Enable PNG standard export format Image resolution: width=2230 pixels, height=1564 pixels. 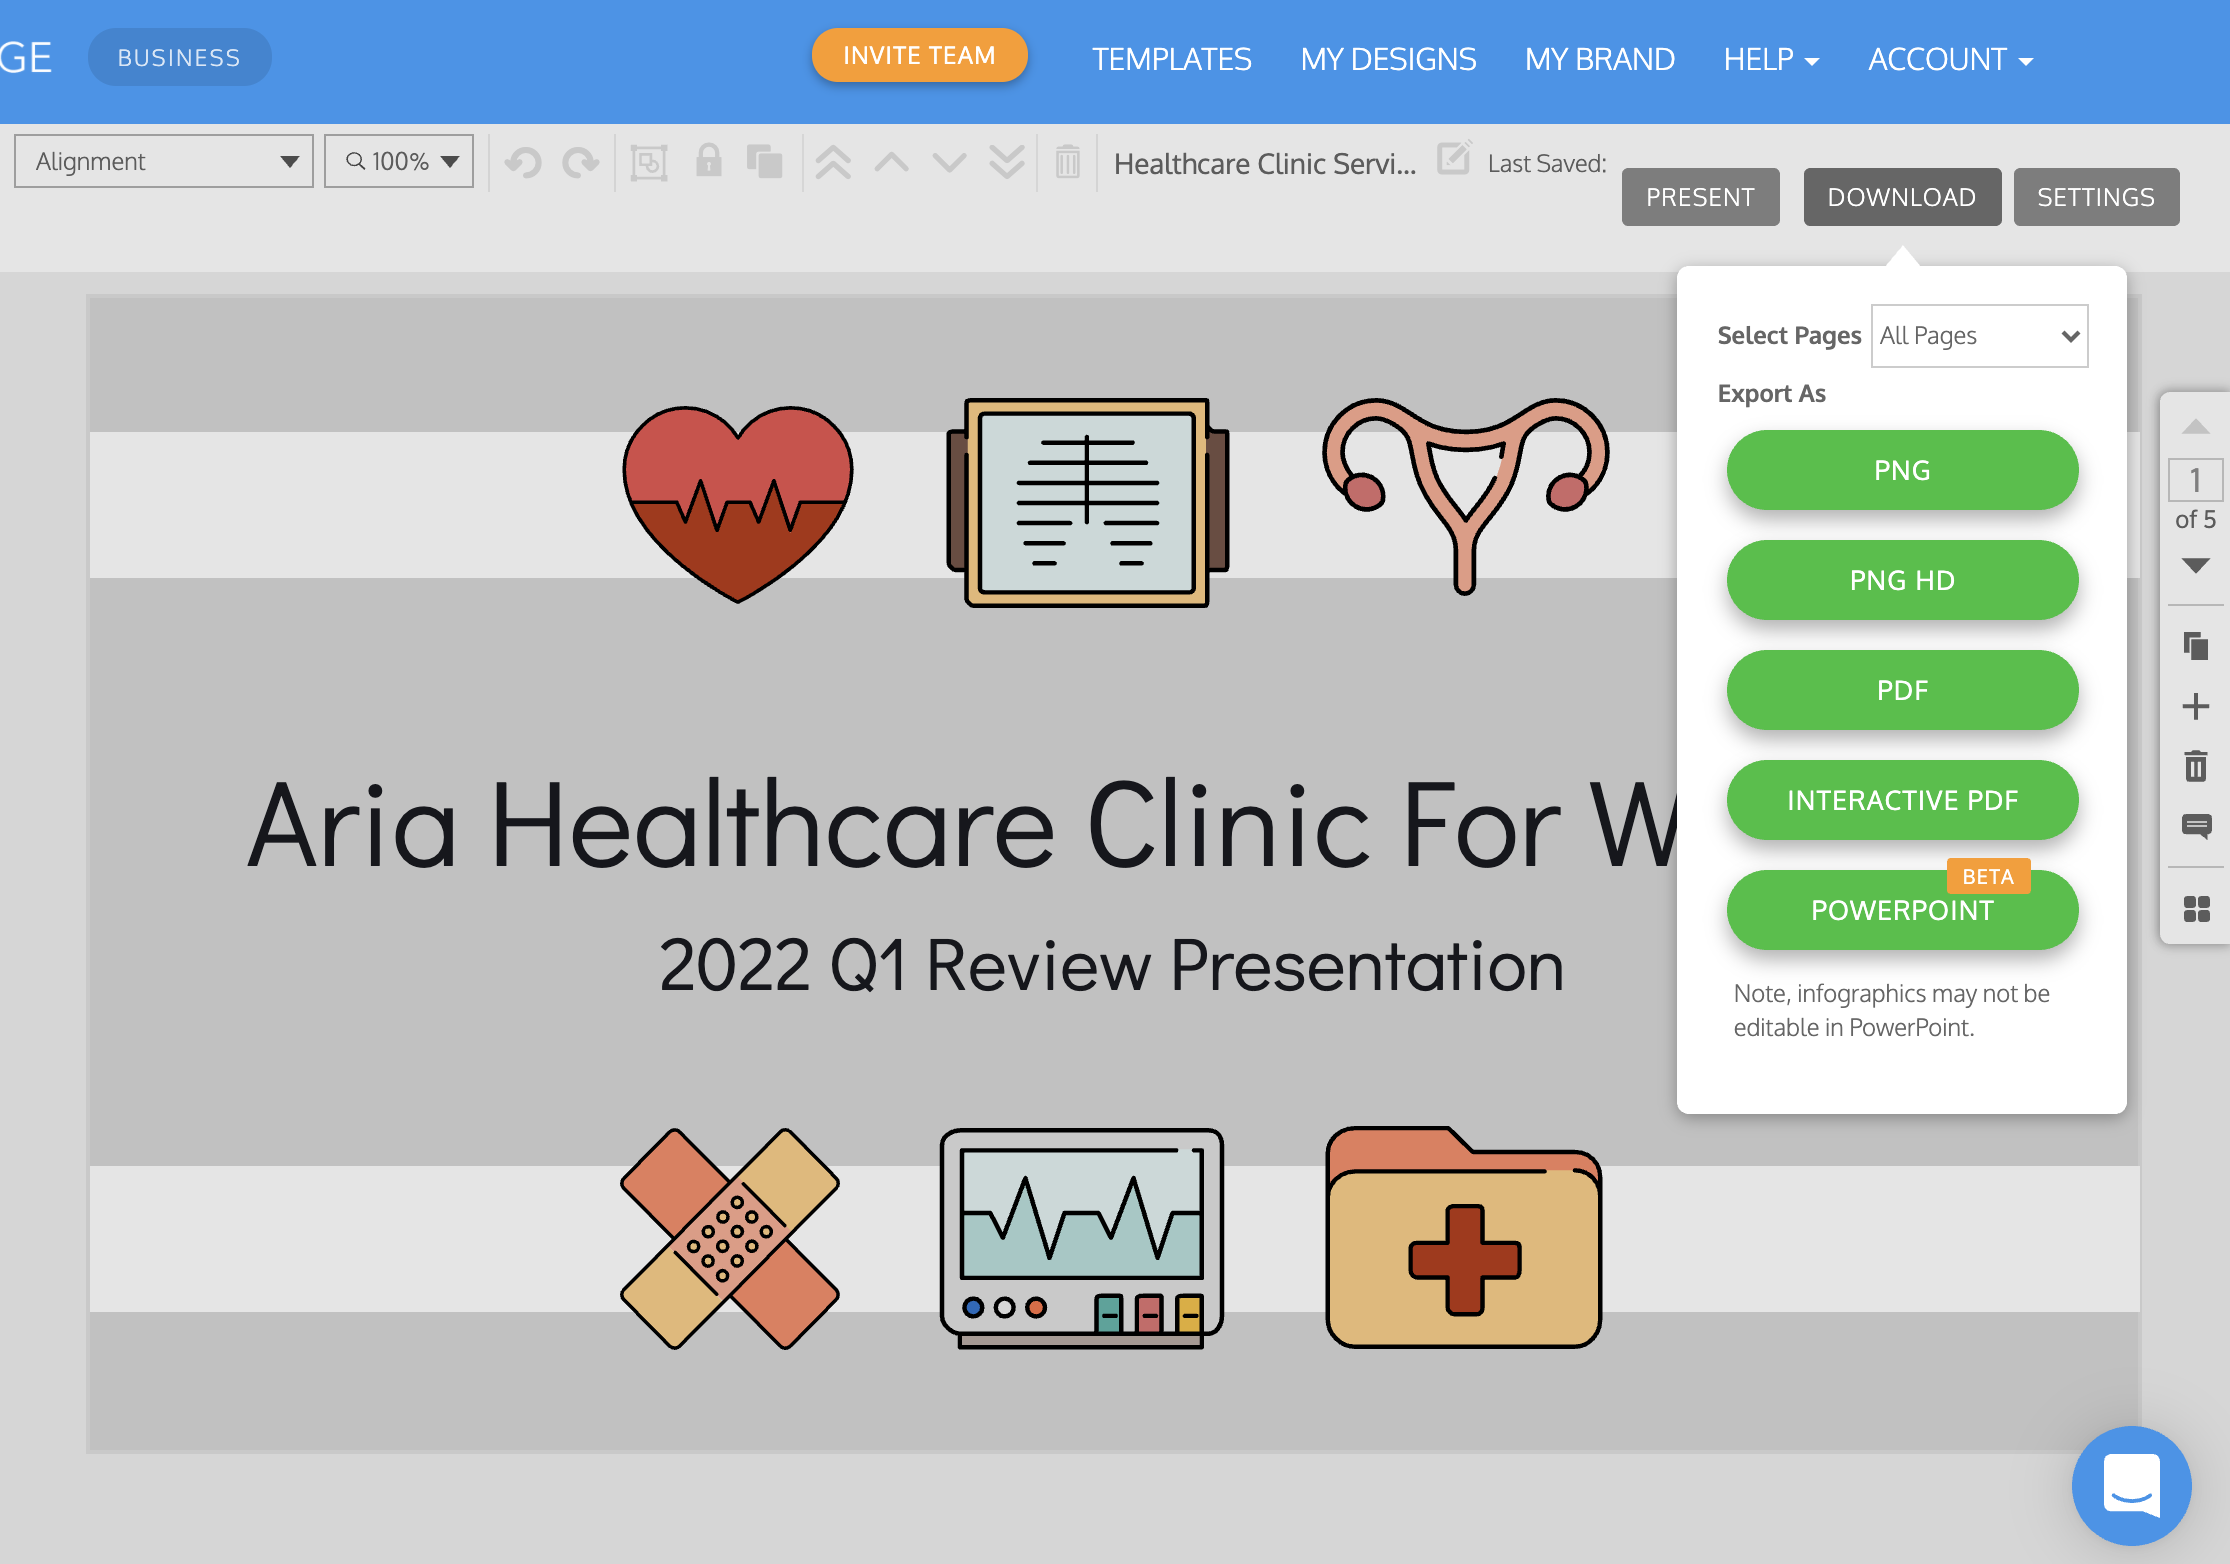[x=1901, y=469]
